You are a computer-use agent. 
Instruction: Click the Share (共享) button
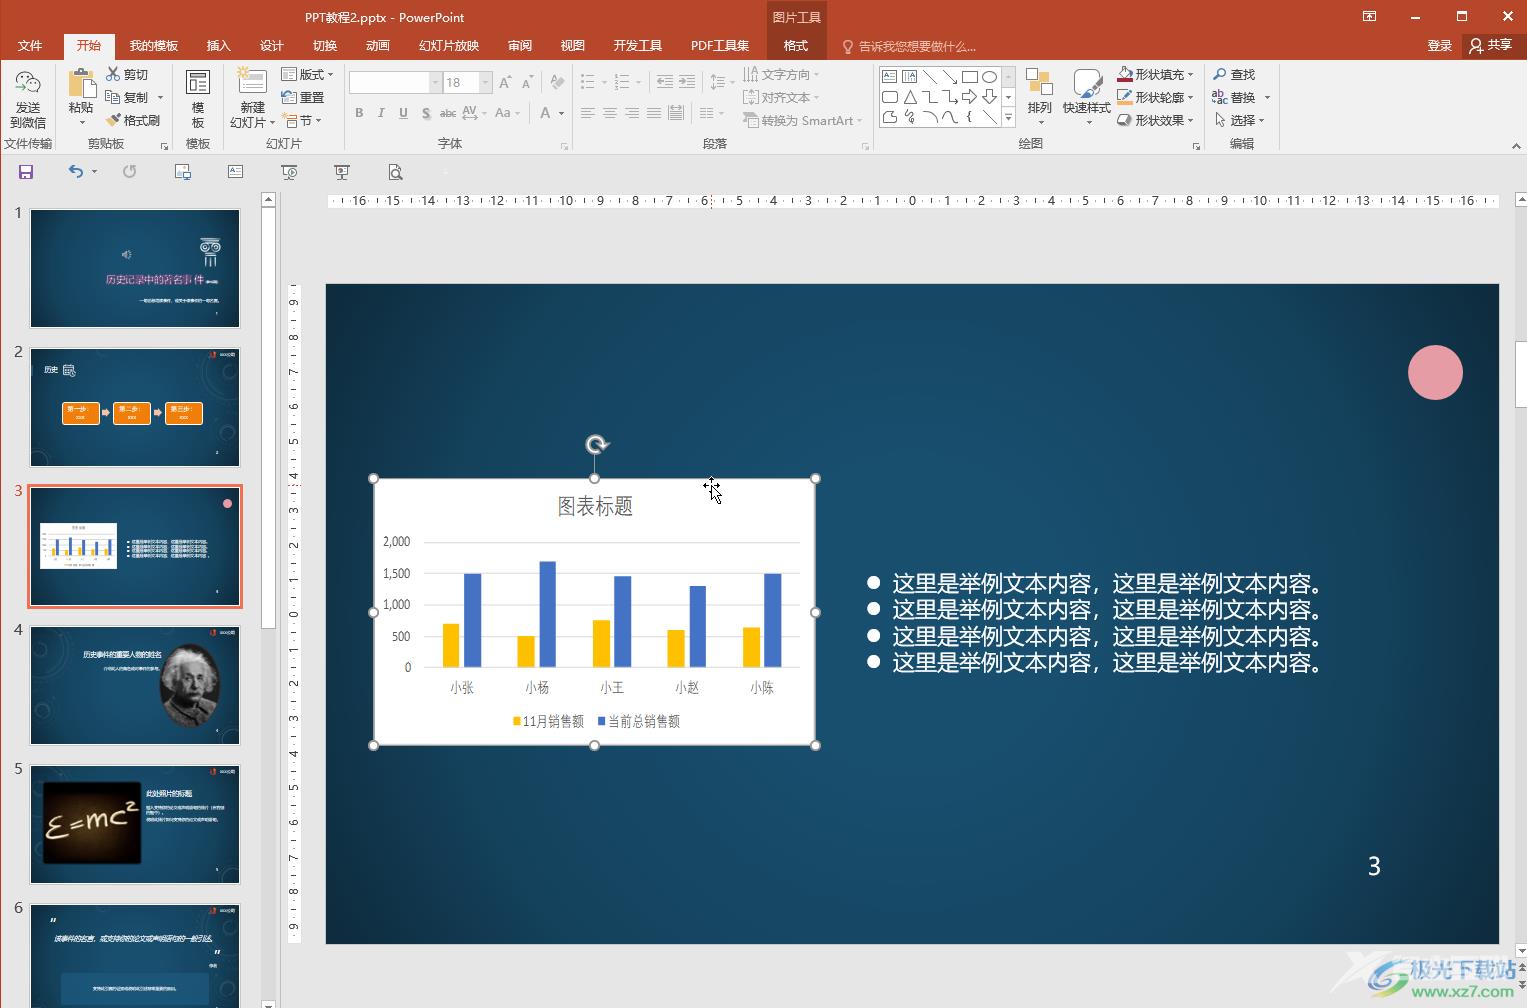1491,45
